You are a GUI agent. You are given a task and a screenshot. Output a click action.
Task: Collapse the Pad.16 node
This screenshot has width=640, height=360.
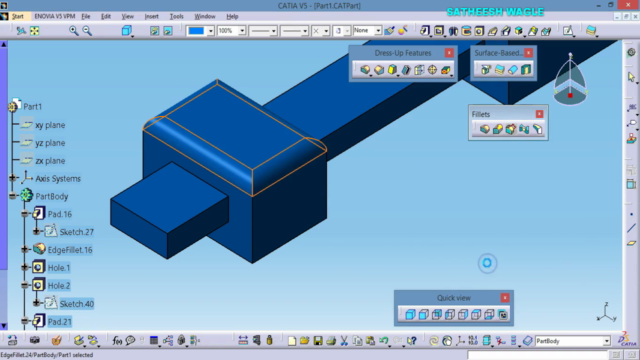pyautogui.click(x=25, y=213)
